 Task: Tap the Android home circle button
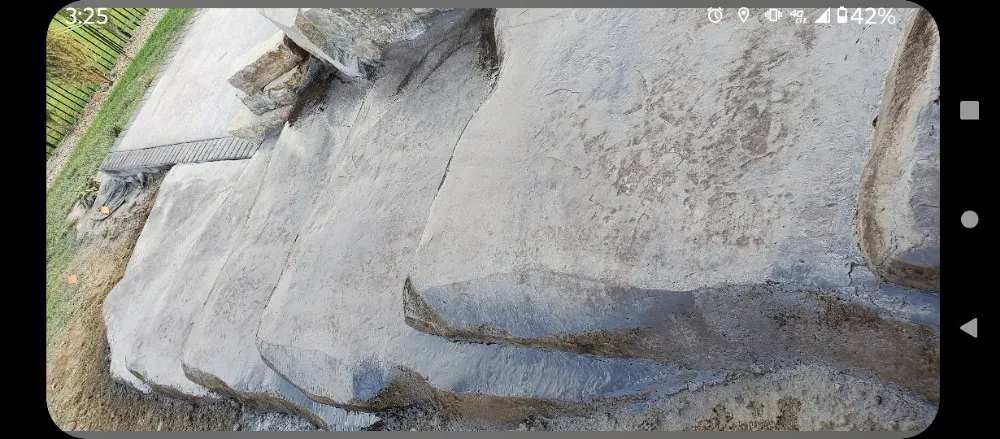pyautogui.click(x=969, y=220)
